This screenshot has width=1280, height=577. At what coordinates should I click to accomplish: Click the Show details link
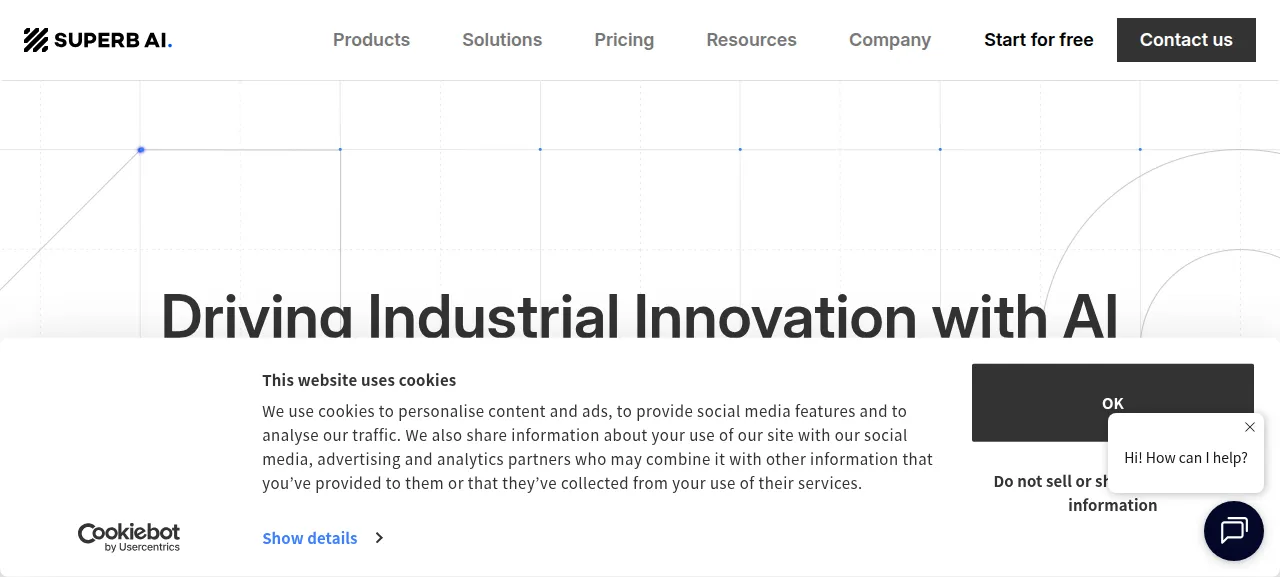(310, 538)
